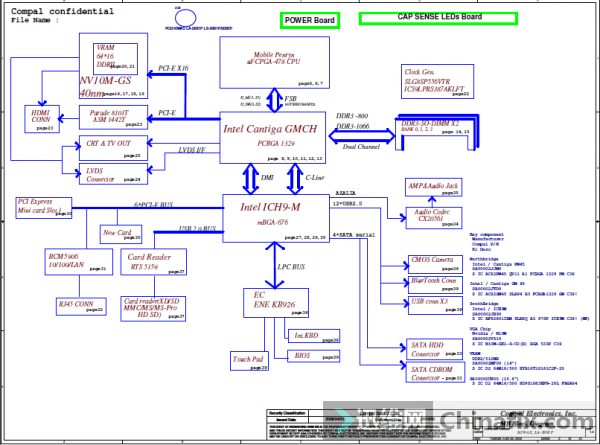Click the DDR3-SO-DIMM X2 block
600x445 pixels.
[x=437, y=132]
